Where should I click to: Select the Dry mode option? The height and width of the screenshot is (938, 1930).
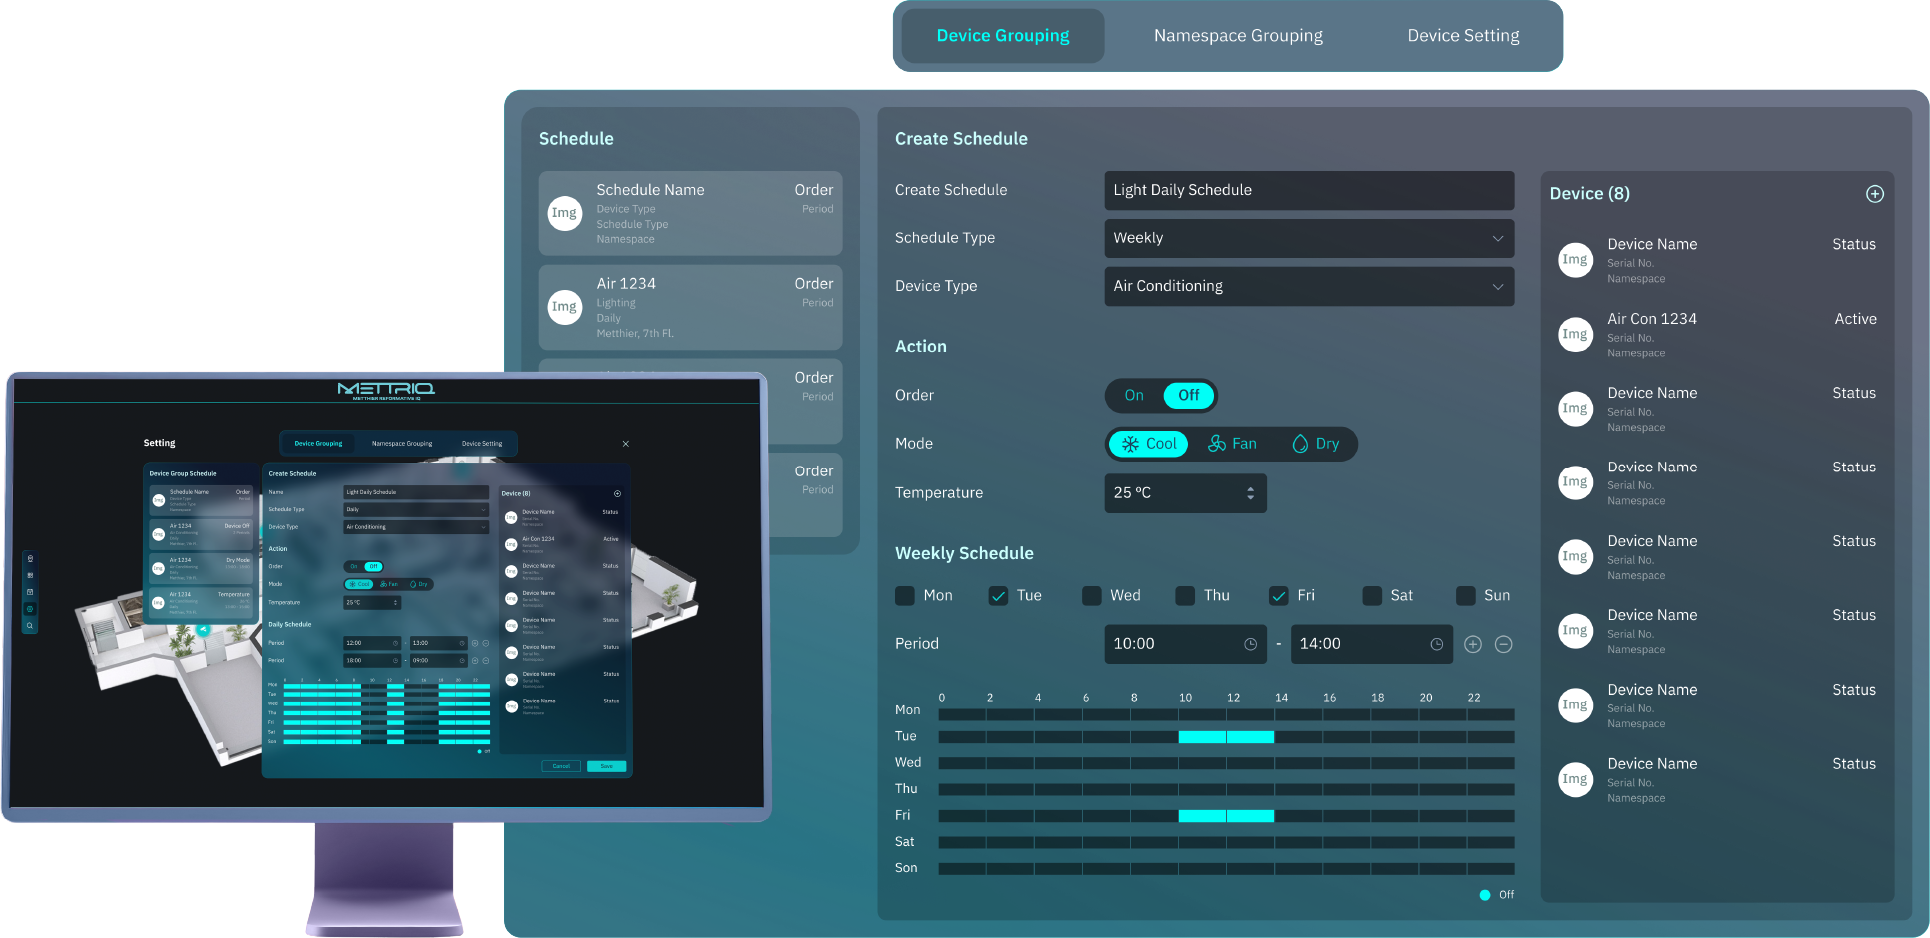coord(1315,444)
